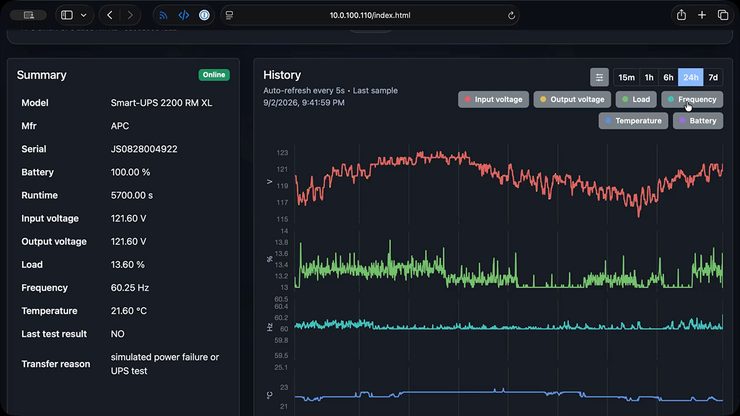The height and width of the screenshot is (416, 740).
Task: Toggle the Output voltage series
Action: pos(572,100)
